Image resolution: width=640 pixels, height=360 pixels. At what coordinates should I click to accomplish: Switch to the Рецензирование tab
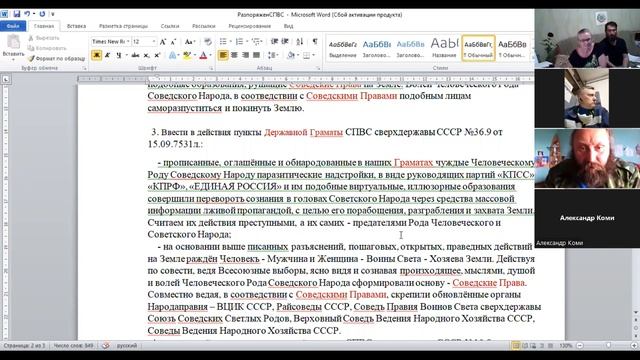[249, 26]
